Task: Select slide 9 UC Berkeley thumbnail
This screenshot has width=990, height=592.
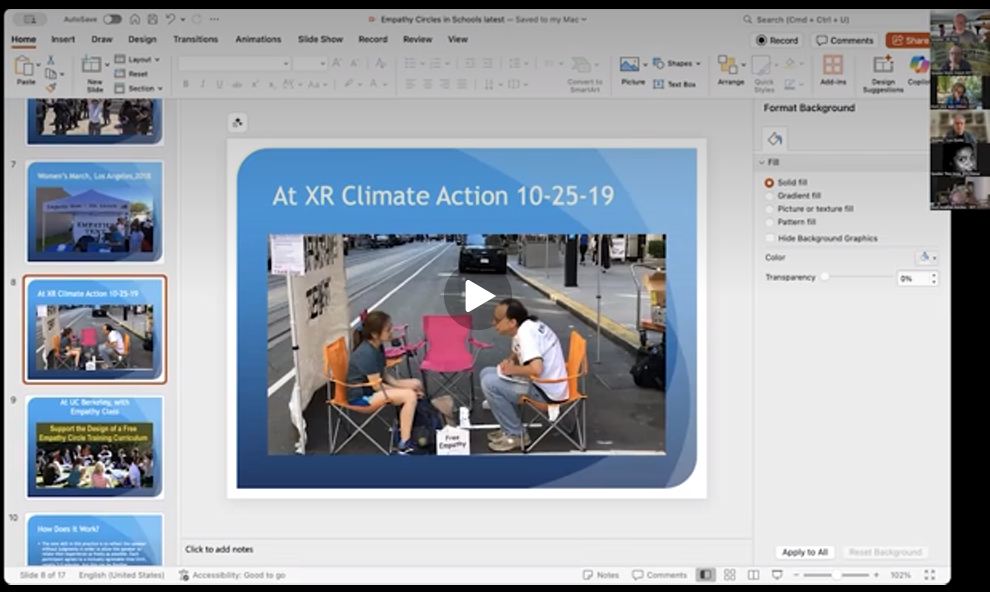Action: pyautogui.click(x=95, y=446)
